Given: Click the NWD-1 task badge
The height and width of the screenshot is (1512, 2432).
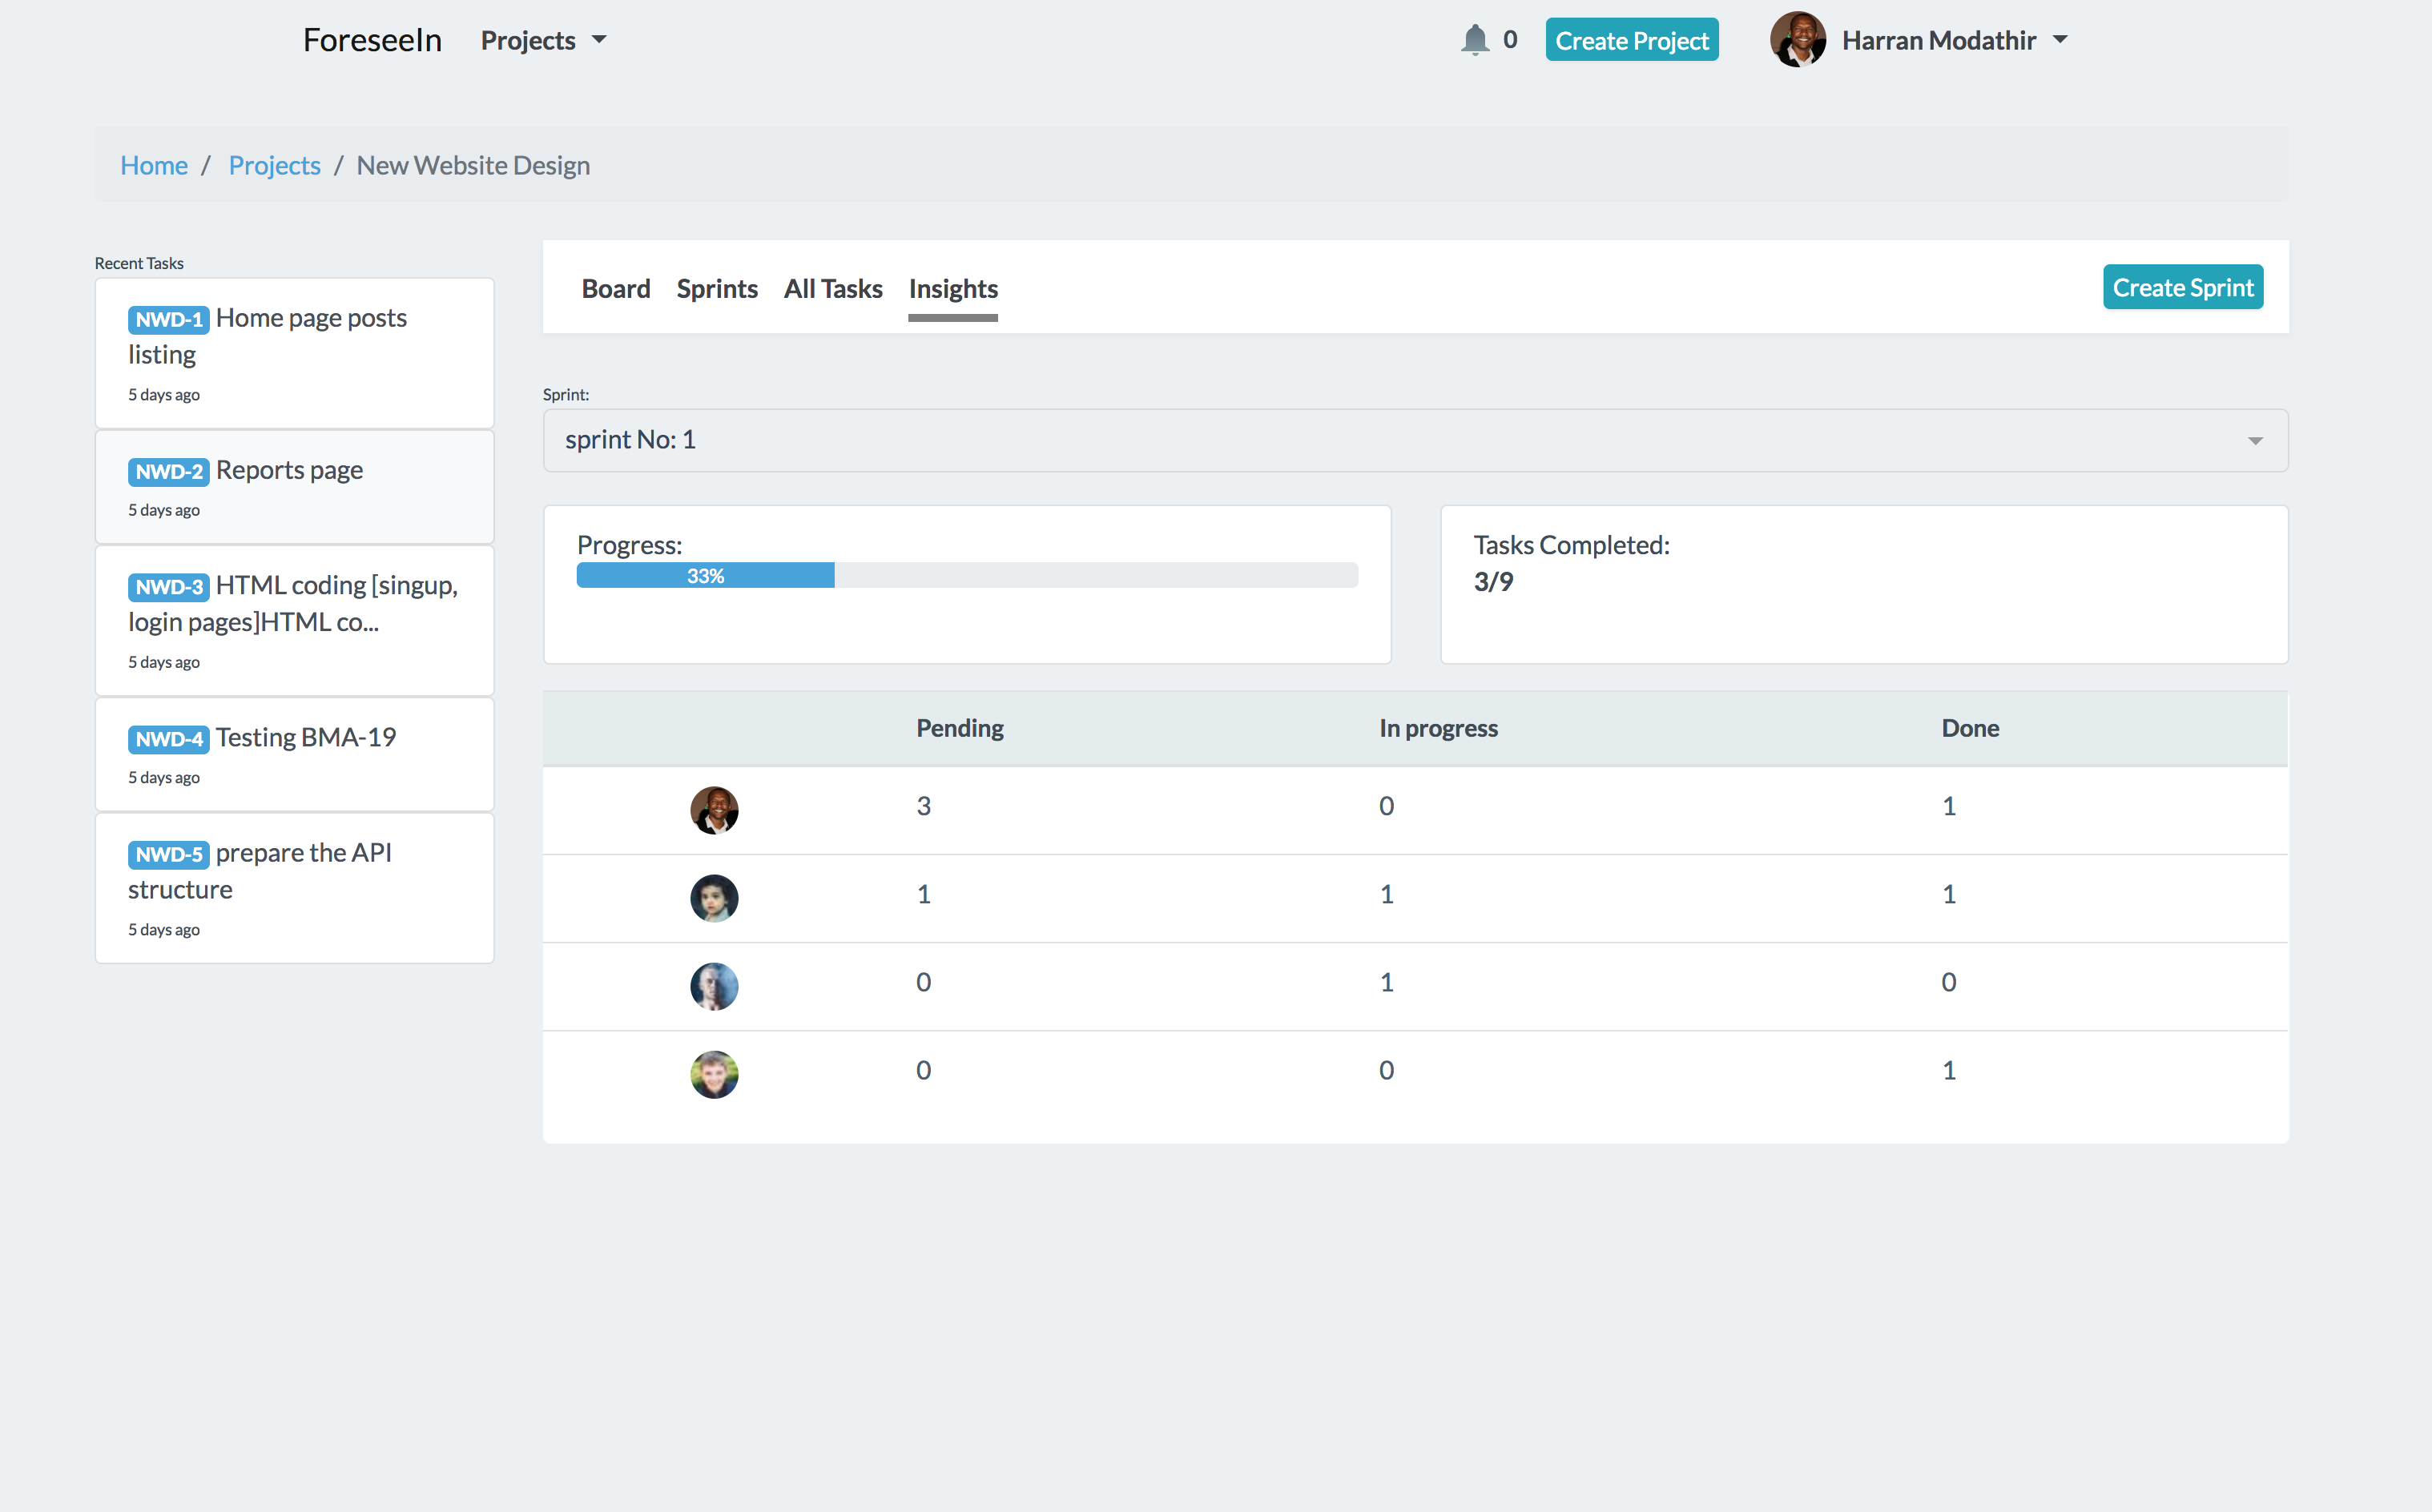Looking at the screenshot, I should (x=168, y=319).
